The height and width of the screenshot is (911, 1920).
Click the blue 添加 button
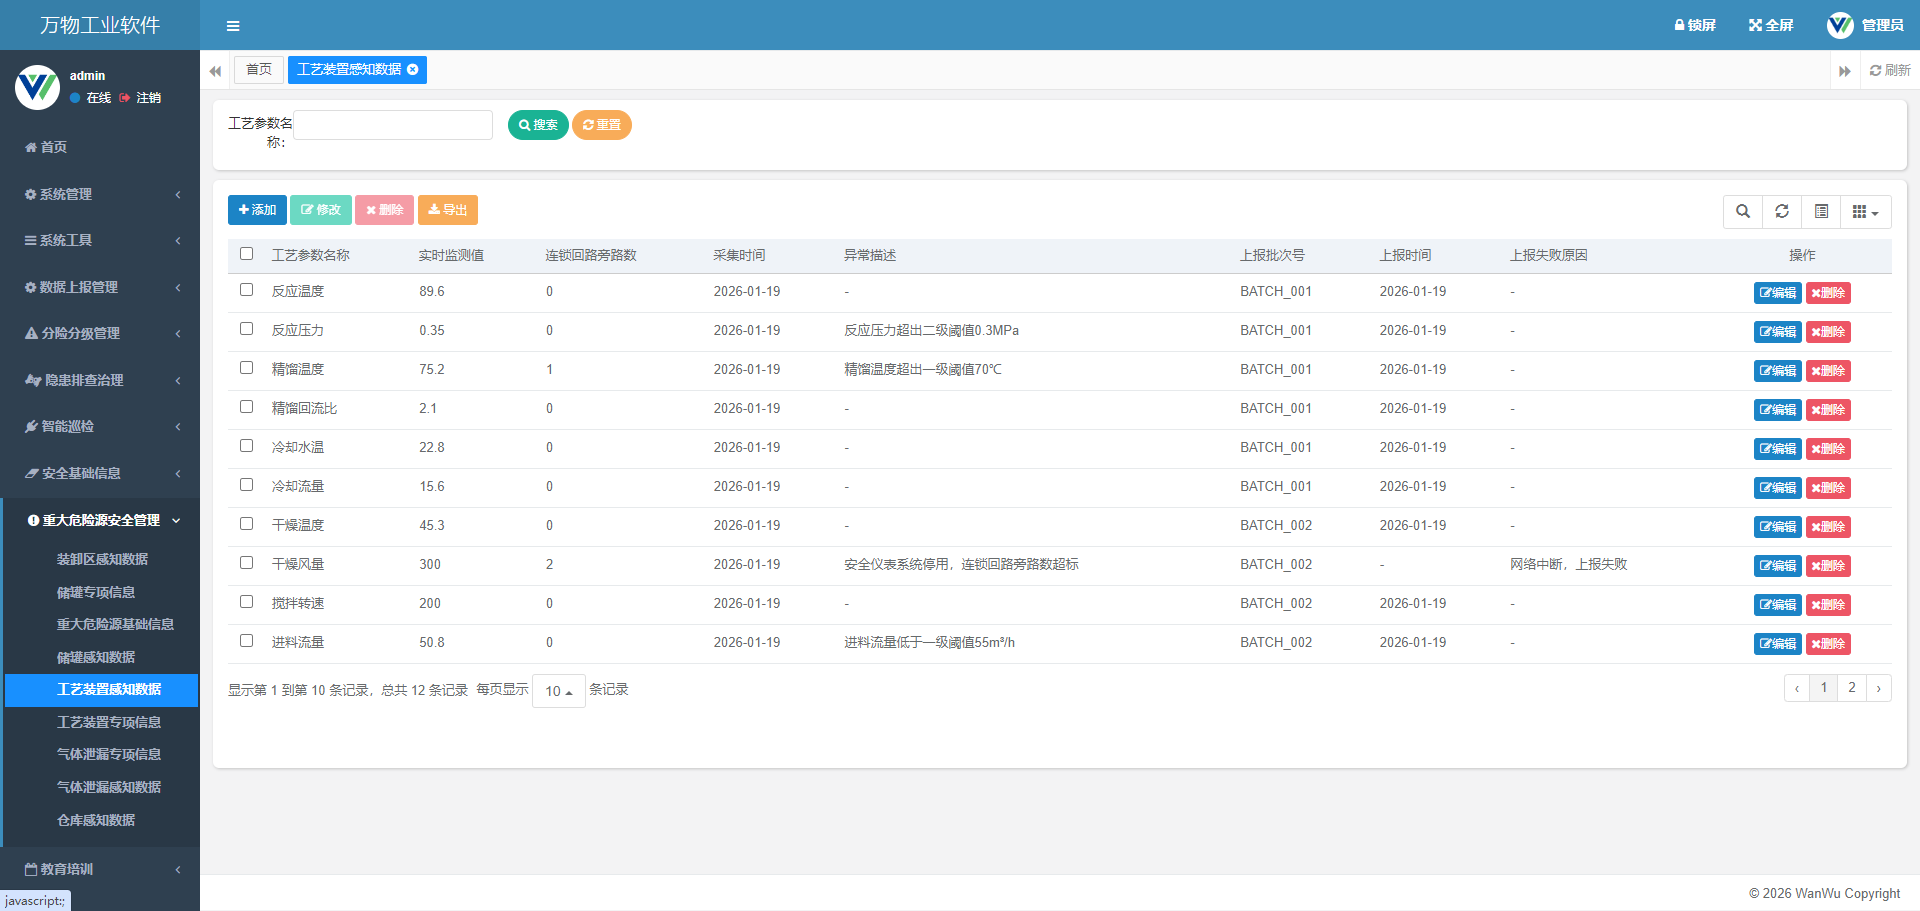(257, 210)
